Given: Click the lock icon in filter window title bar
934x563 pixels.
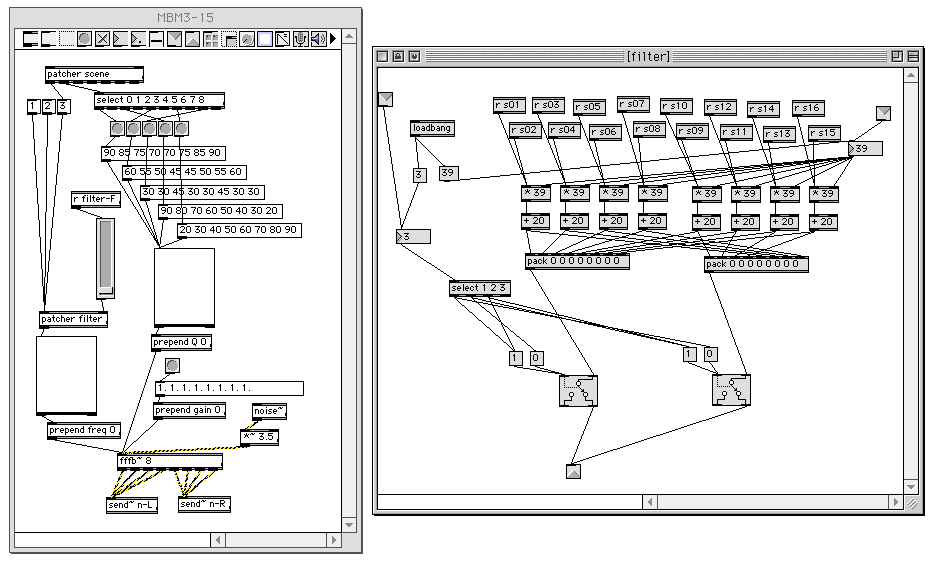Looking at the screenshot, I should [398, 57].
